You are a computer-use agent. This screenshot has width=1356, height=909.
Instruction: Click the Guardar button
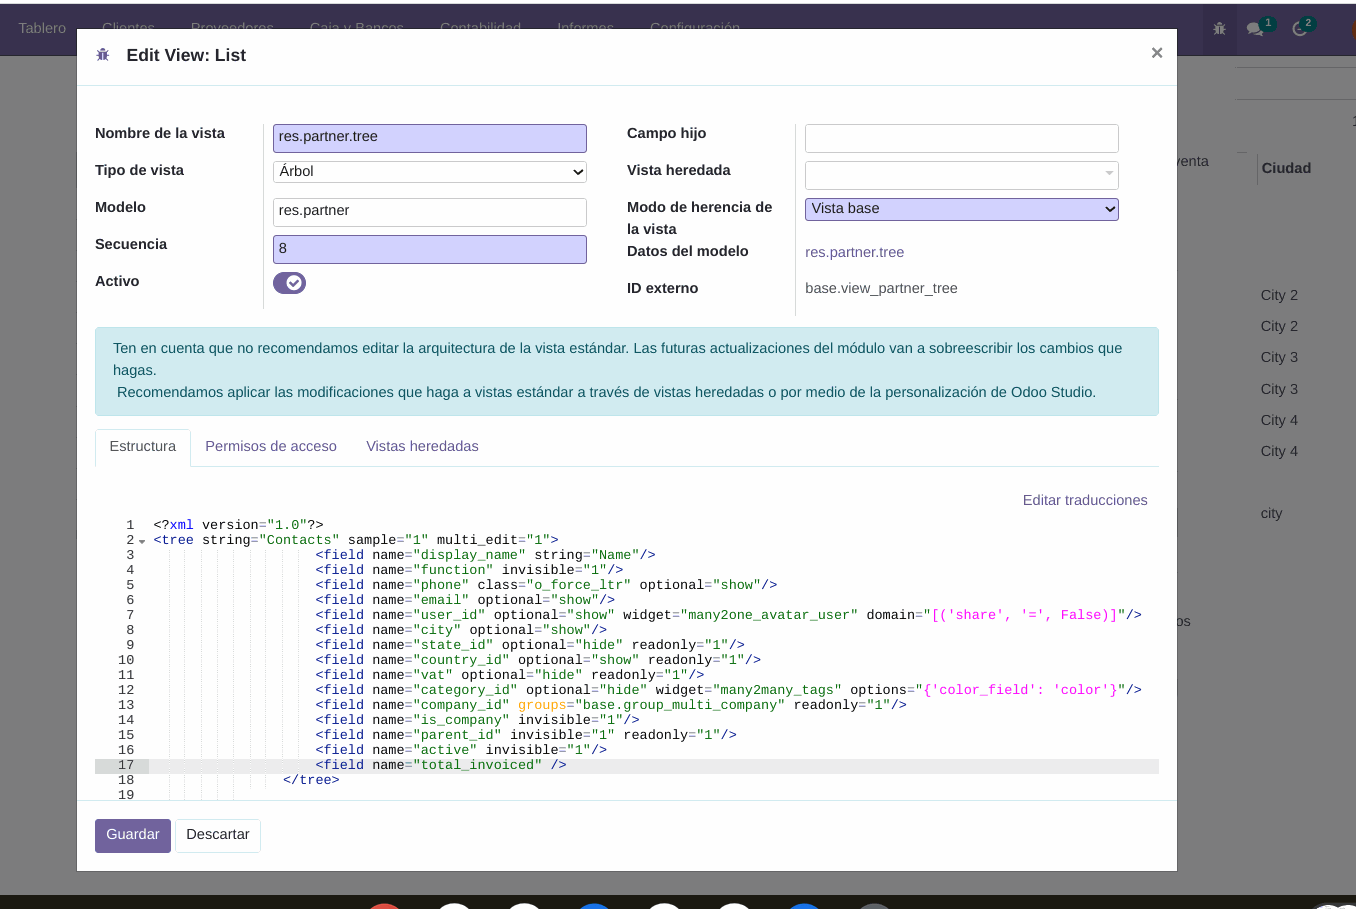click(x=133, y=835)
